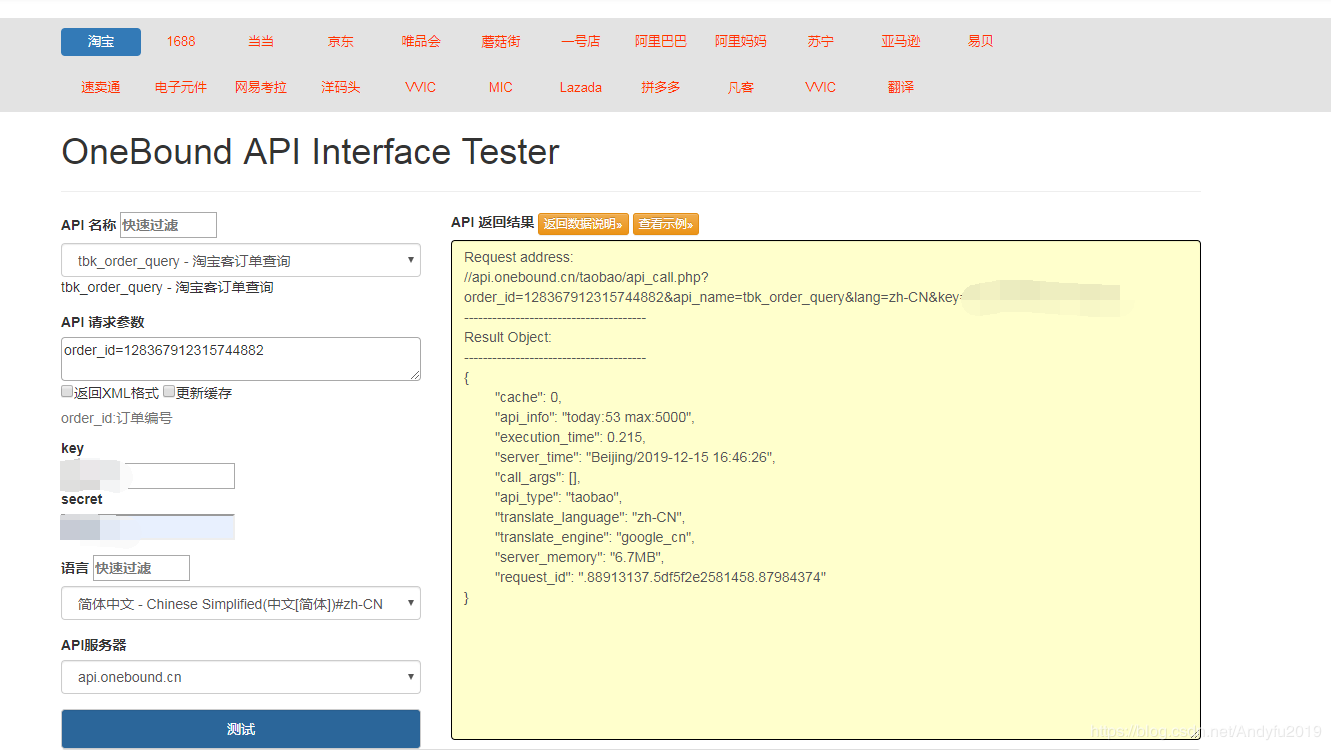
Task: Click the API服务器 label
Action: pos(94,645)
